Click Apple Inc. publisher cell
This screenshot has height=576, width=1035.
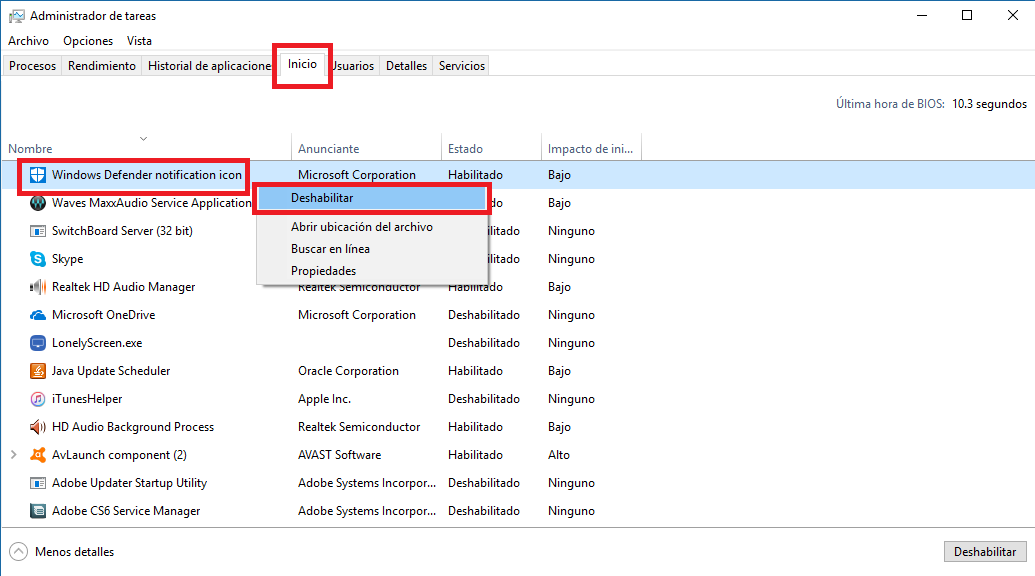point(324,399)
